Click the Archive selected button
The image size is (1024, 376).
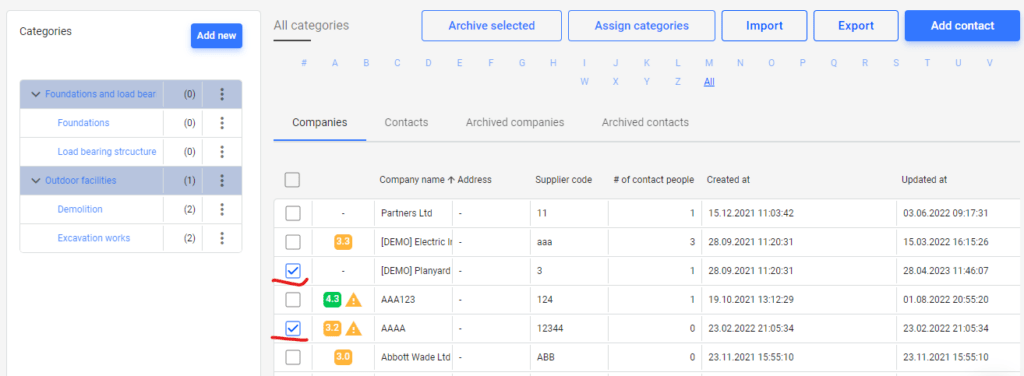491,26
